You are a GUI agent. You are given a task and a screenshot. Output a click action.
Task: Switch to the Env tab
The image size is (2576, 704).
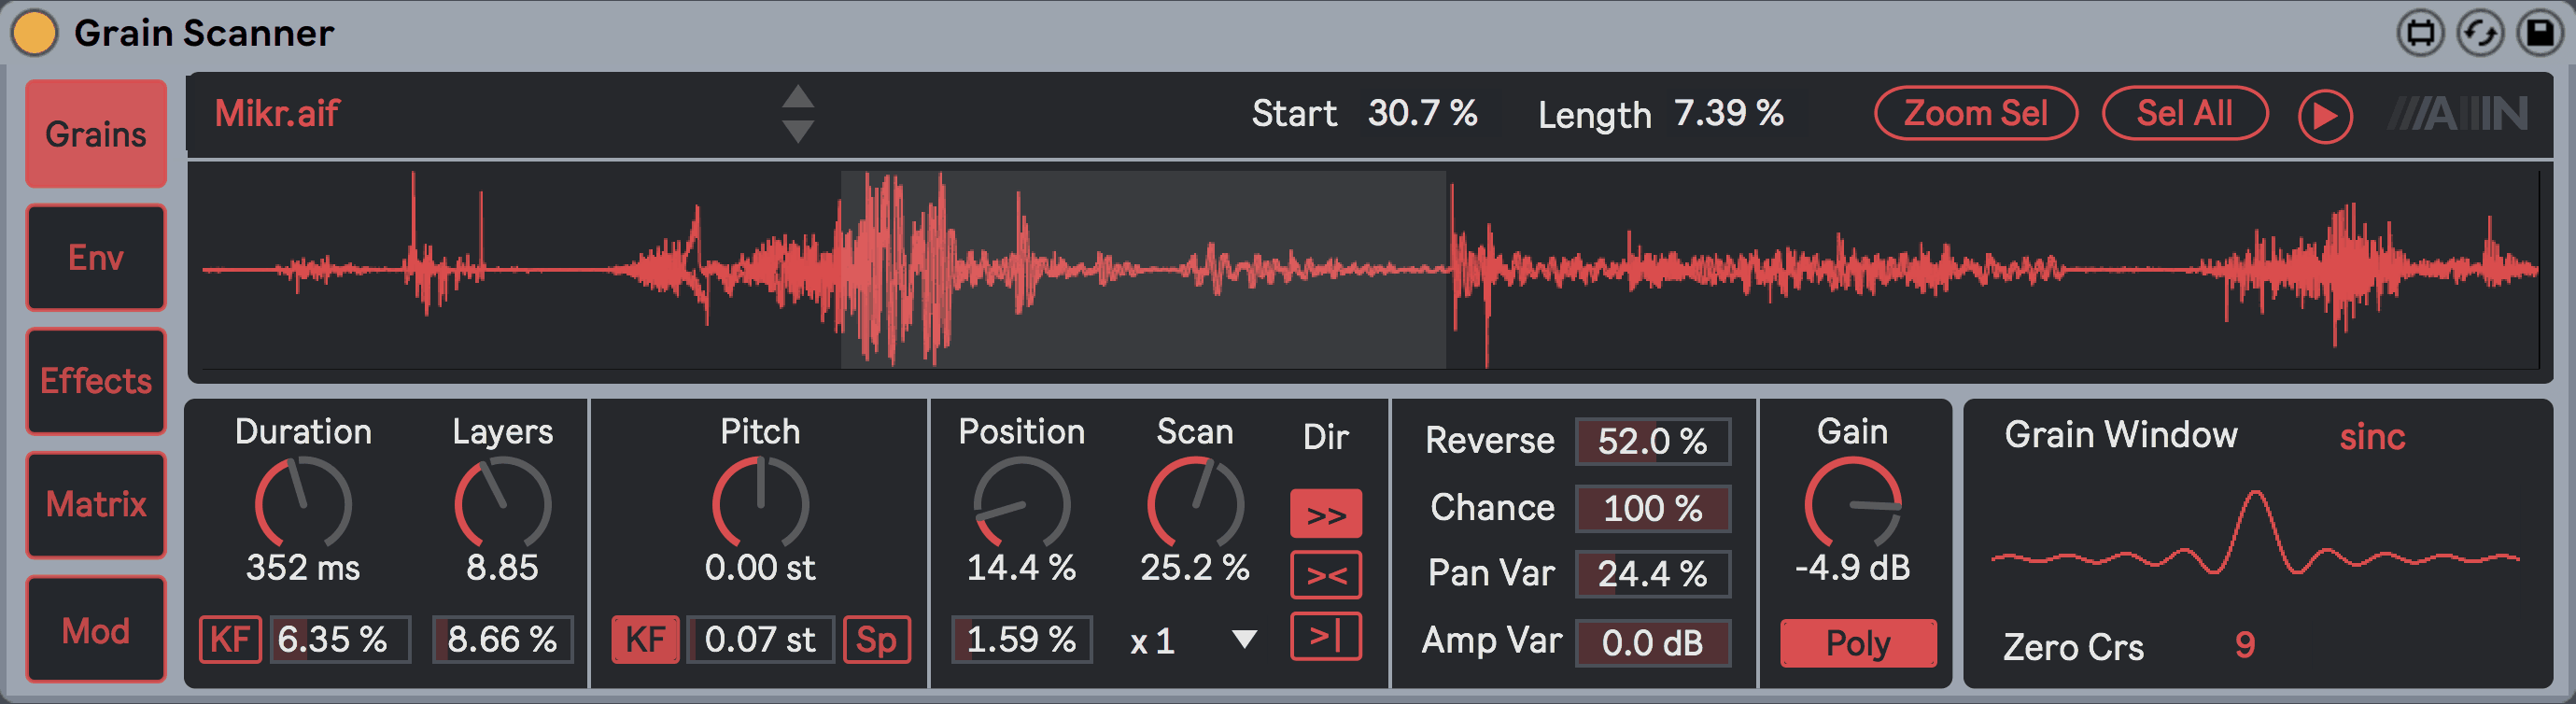pos(96,258)
